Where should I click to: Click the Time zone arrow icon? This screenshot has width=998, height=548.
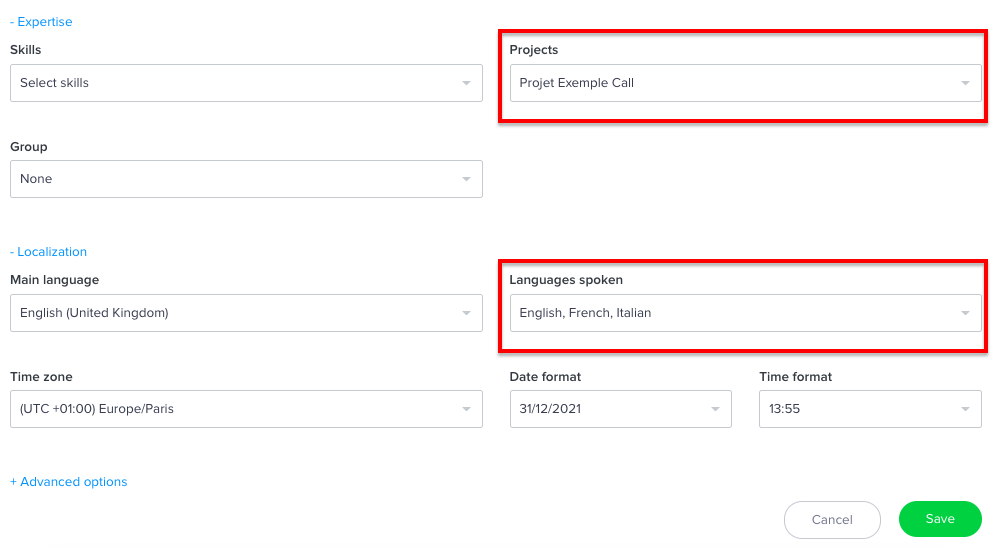(466, 409)
